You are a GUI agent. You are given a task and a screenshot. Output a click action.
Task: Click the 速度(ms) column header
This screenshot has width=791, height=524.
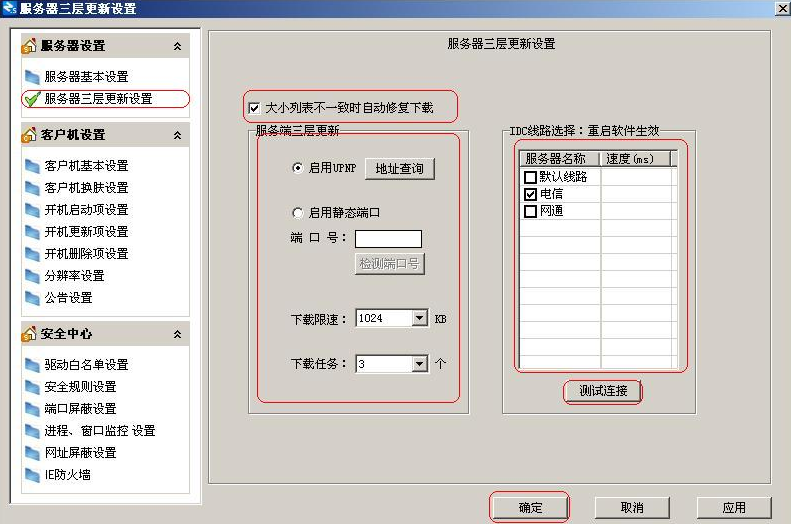coord(635,159)
